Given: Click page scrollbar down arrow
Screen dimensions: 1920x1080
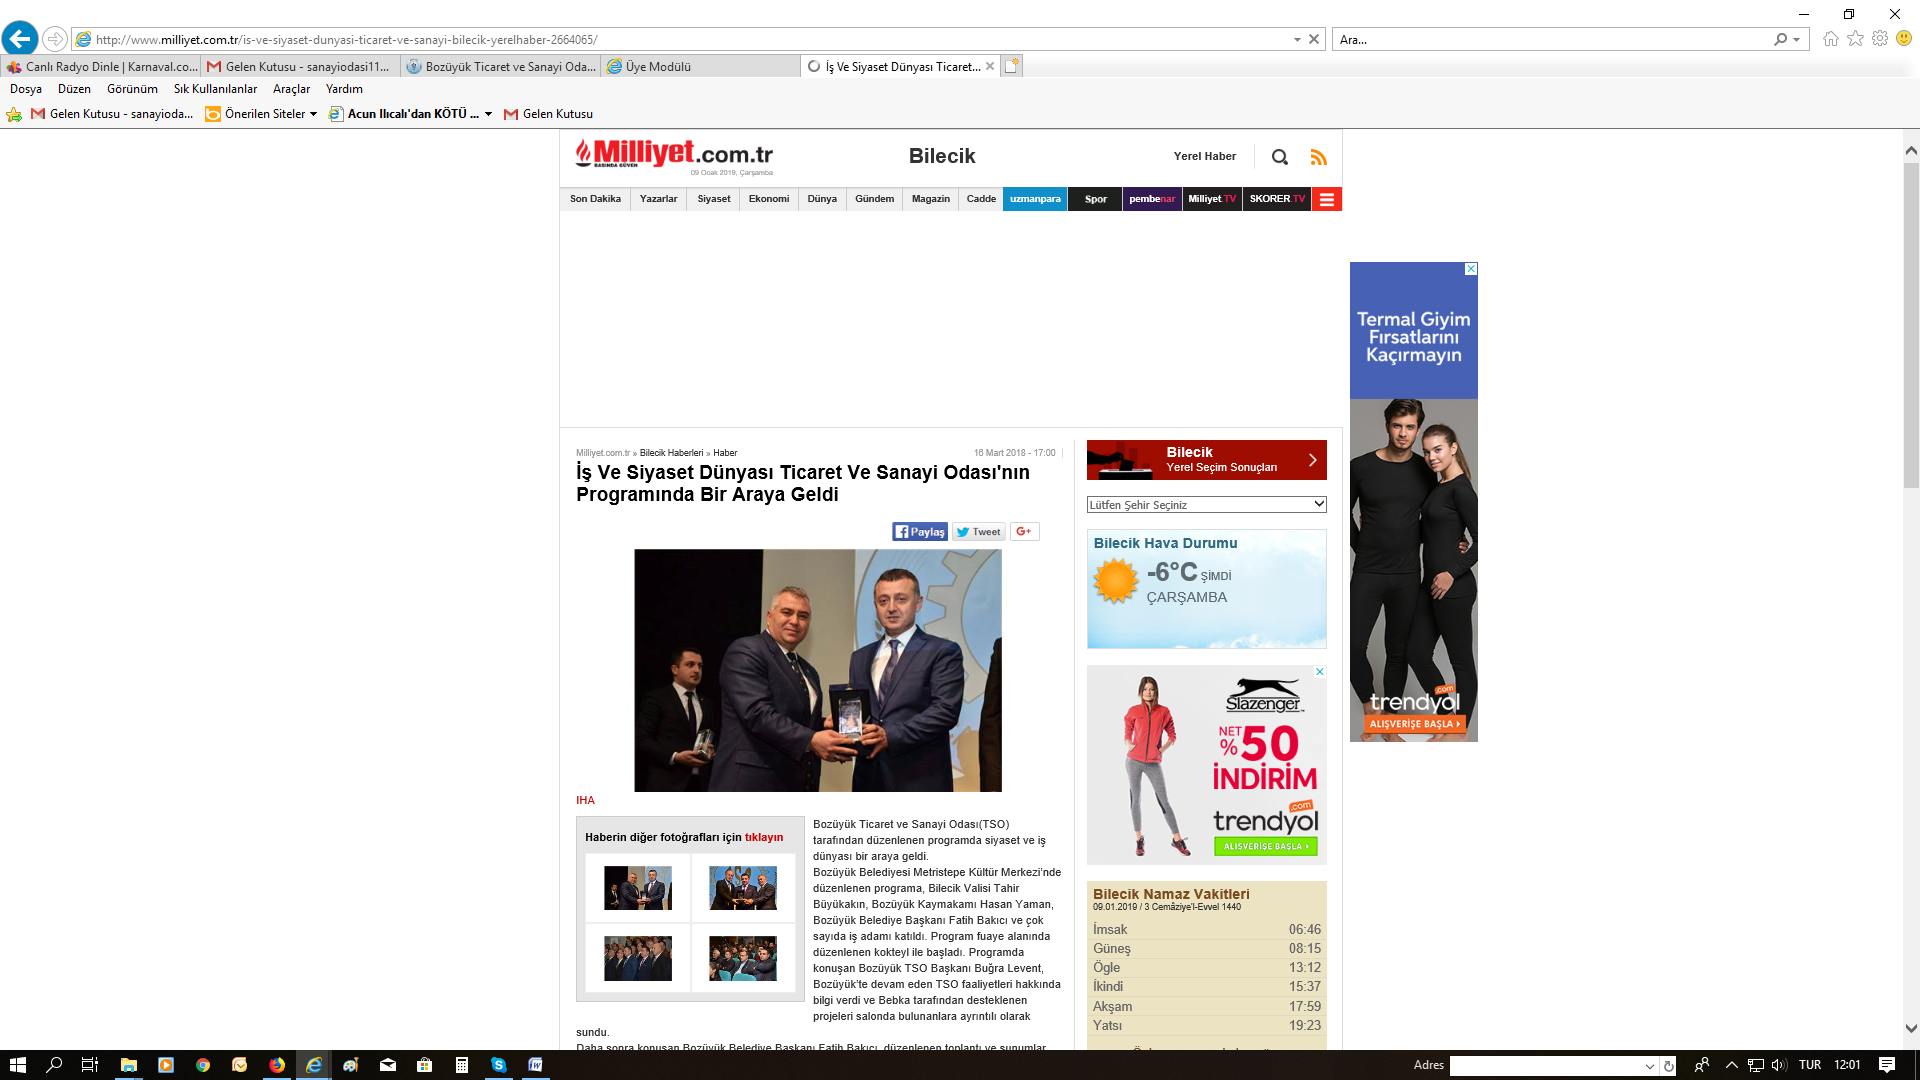Looking at the screenshot, I should (1911, 1028).
